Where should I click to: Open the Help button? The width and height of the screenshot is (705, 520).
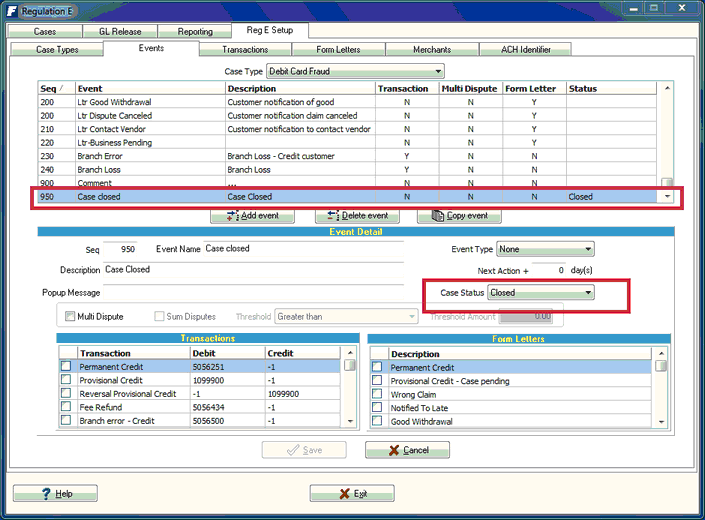click(x=55, y=493)
